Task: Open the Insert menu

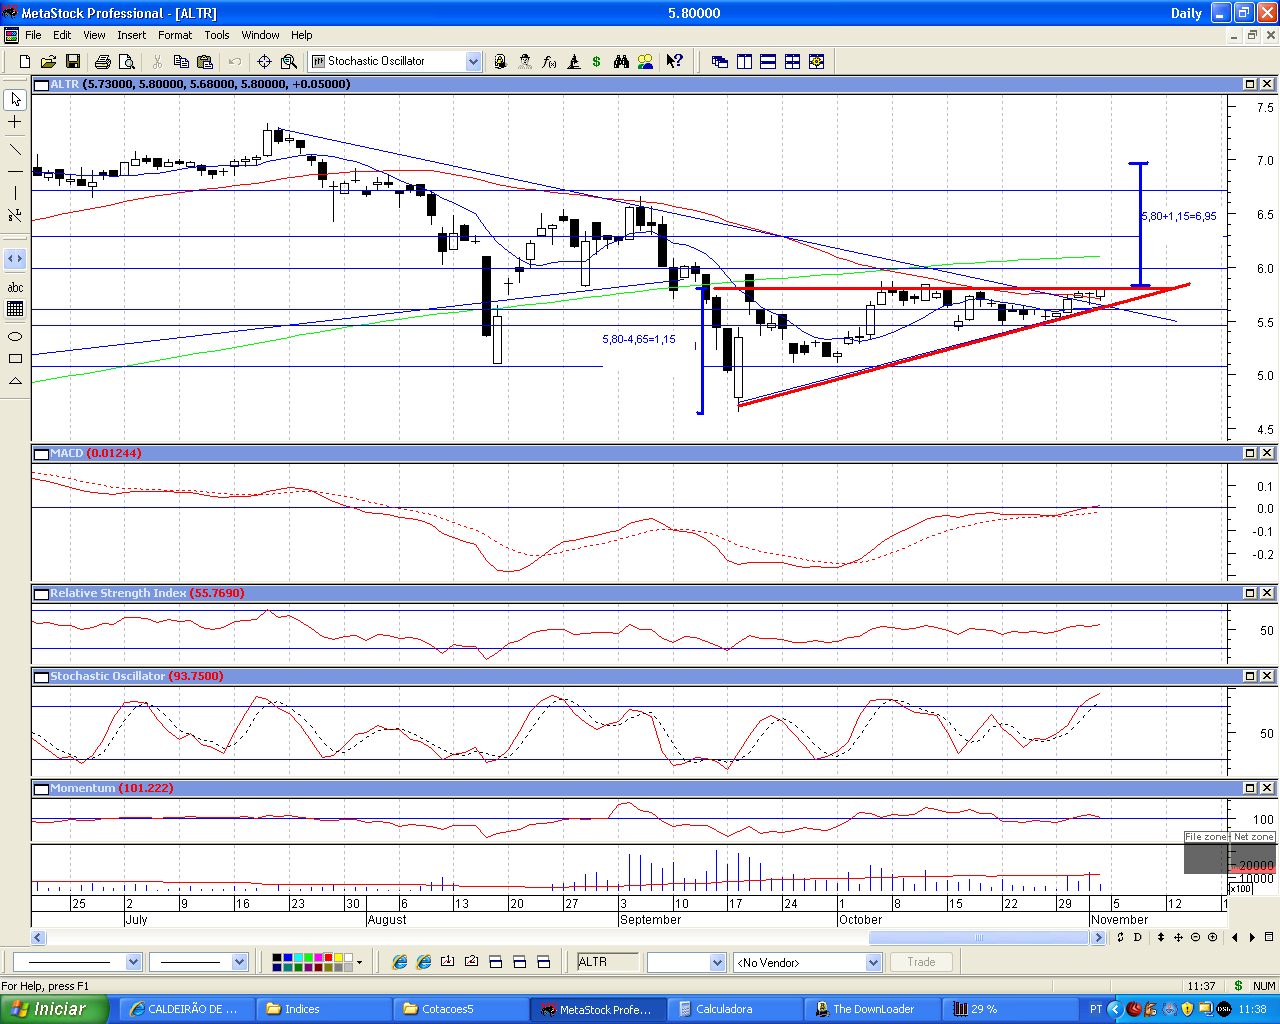Action: pyautogui.click(x=131, y=35)
